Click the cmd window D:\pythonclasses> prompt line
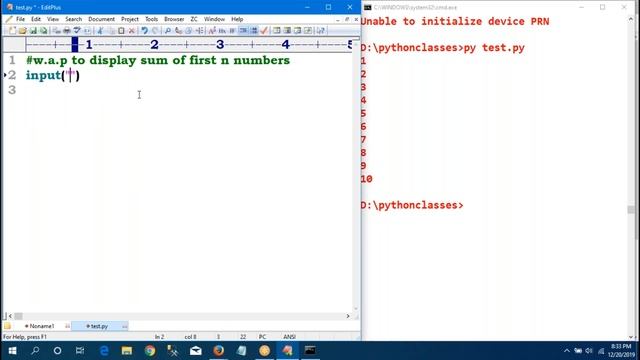This screenshot has height=360, width=640. (x=412, y=205)
